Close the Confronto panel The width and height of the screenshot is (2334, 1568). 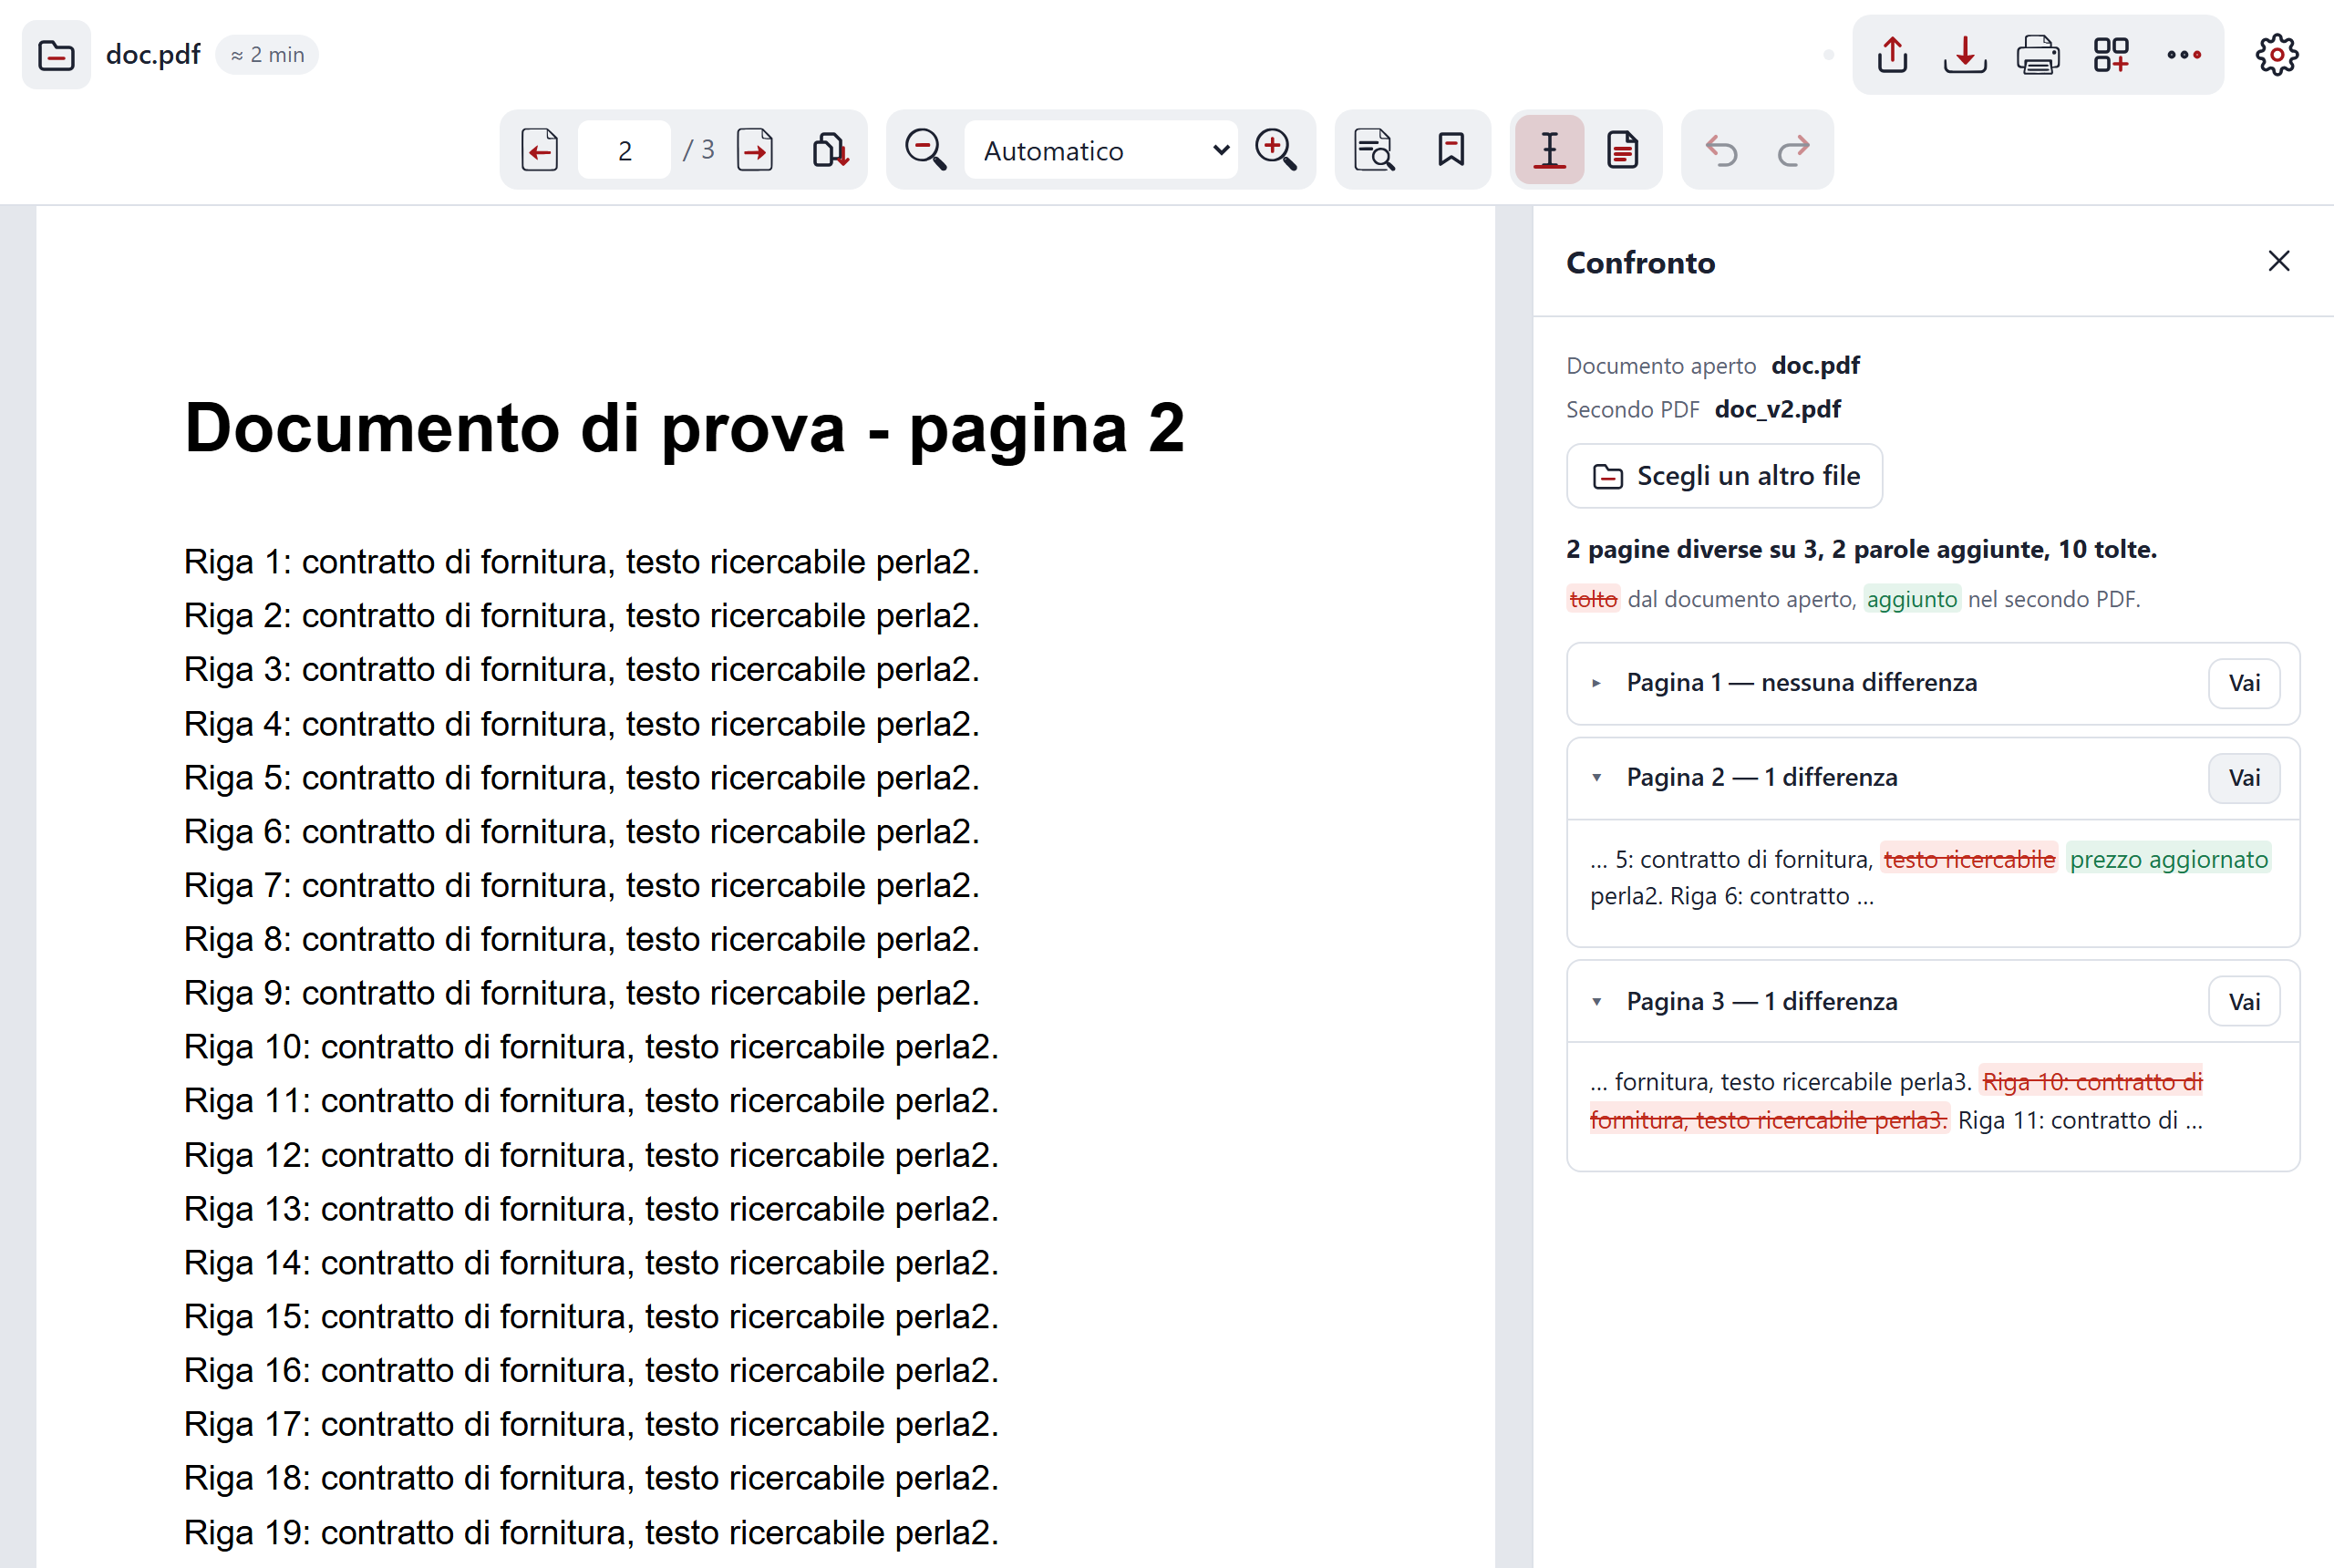(x=2279, y=261)
